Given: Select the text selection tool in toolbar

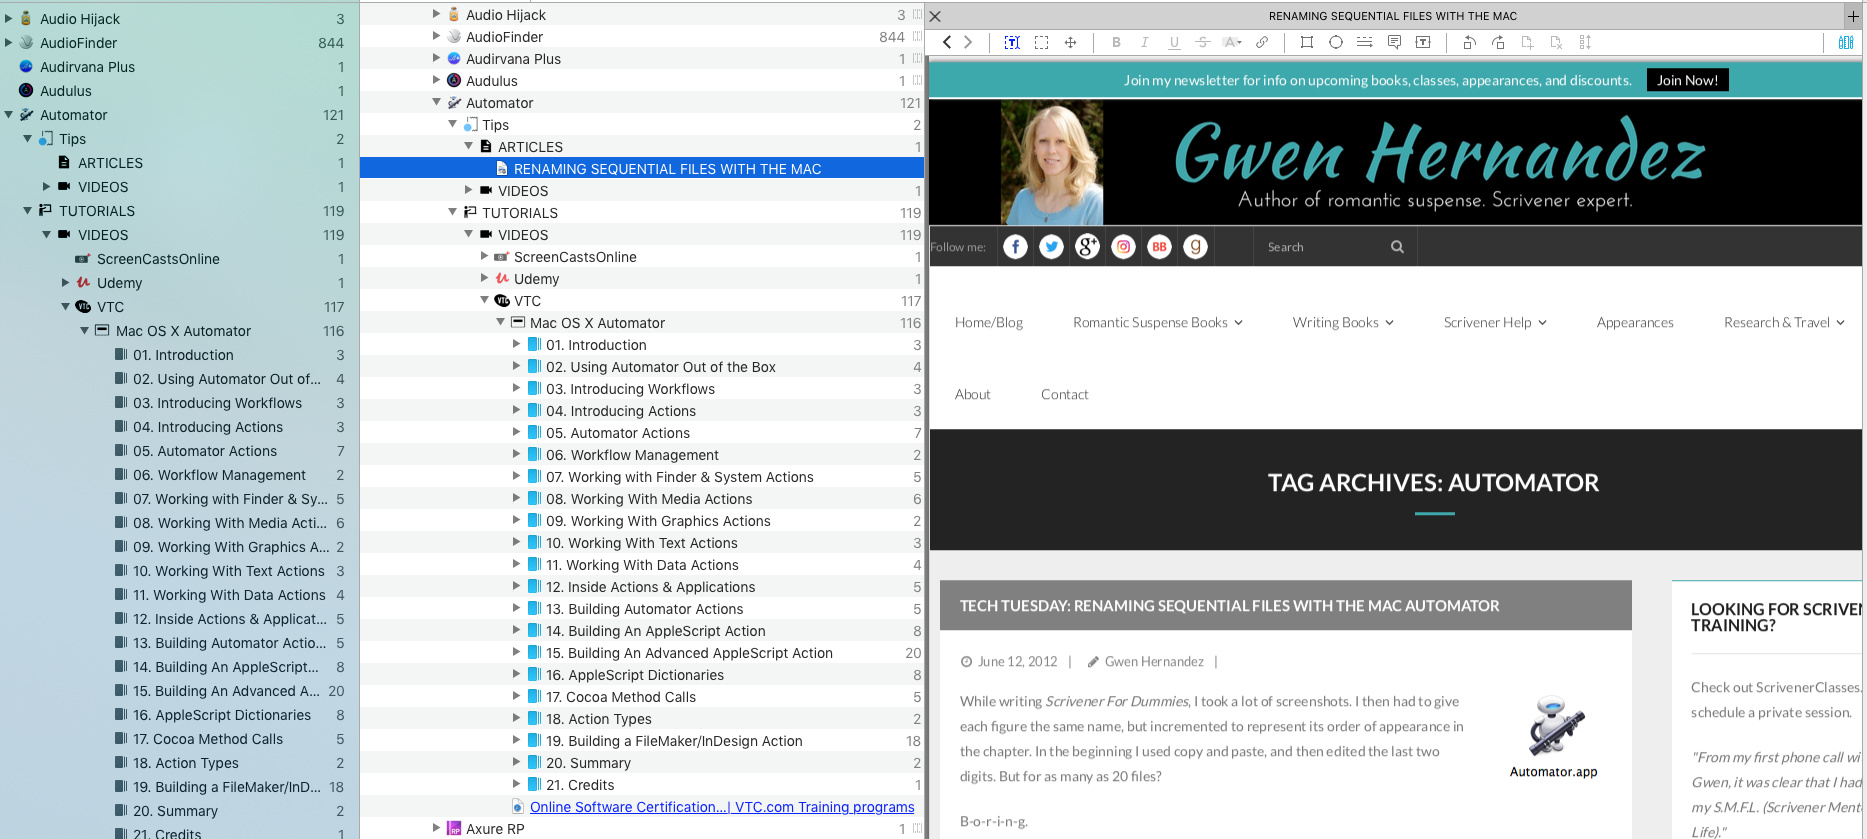Looking at the screenshot, I should [1012, 42].
